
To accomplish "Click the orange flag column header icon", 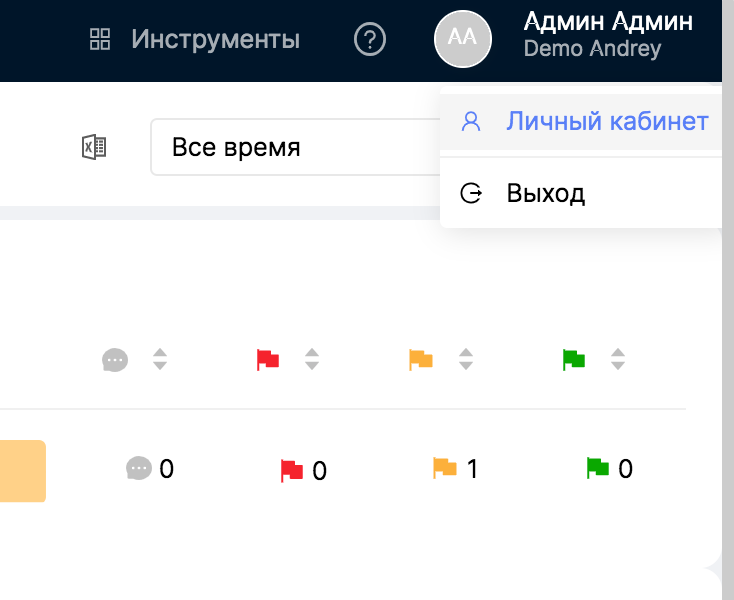I will pos(421,360).
